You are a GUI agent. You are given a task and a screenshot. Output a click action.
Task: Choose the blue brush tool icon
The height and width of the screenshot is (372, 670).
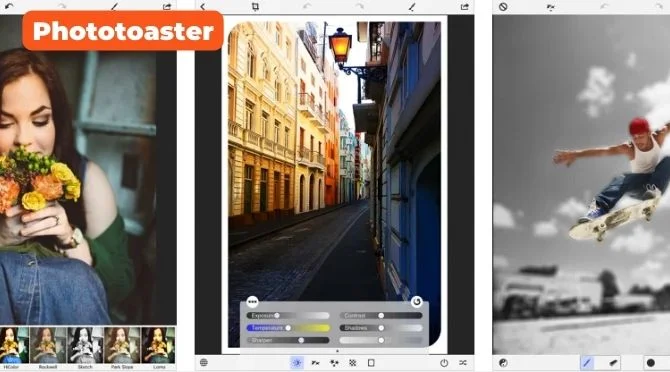click(x=587, y=363)
